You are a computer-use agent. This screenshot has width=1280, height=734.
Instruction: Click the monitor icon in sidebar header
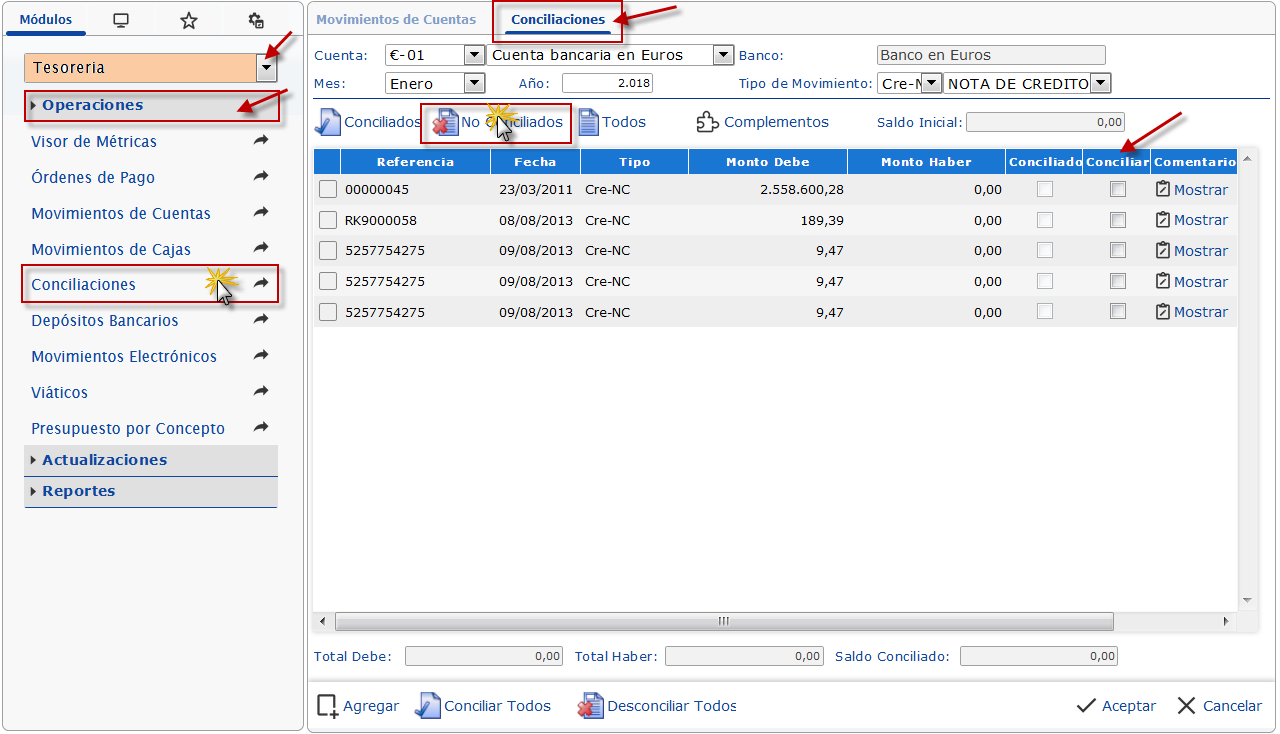pyautogui.click(x=121, y=20)
